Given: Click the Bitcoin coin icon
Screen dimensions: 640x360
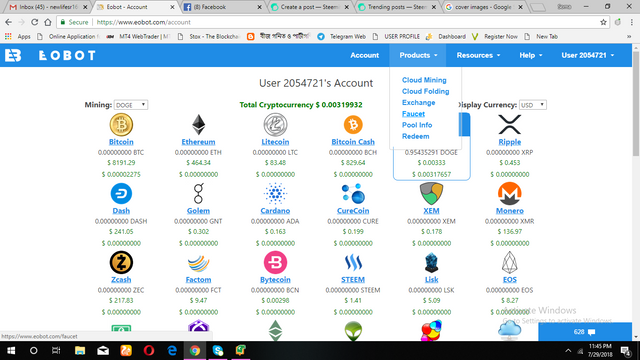Looking at the screenshot, I should (121, 124).
